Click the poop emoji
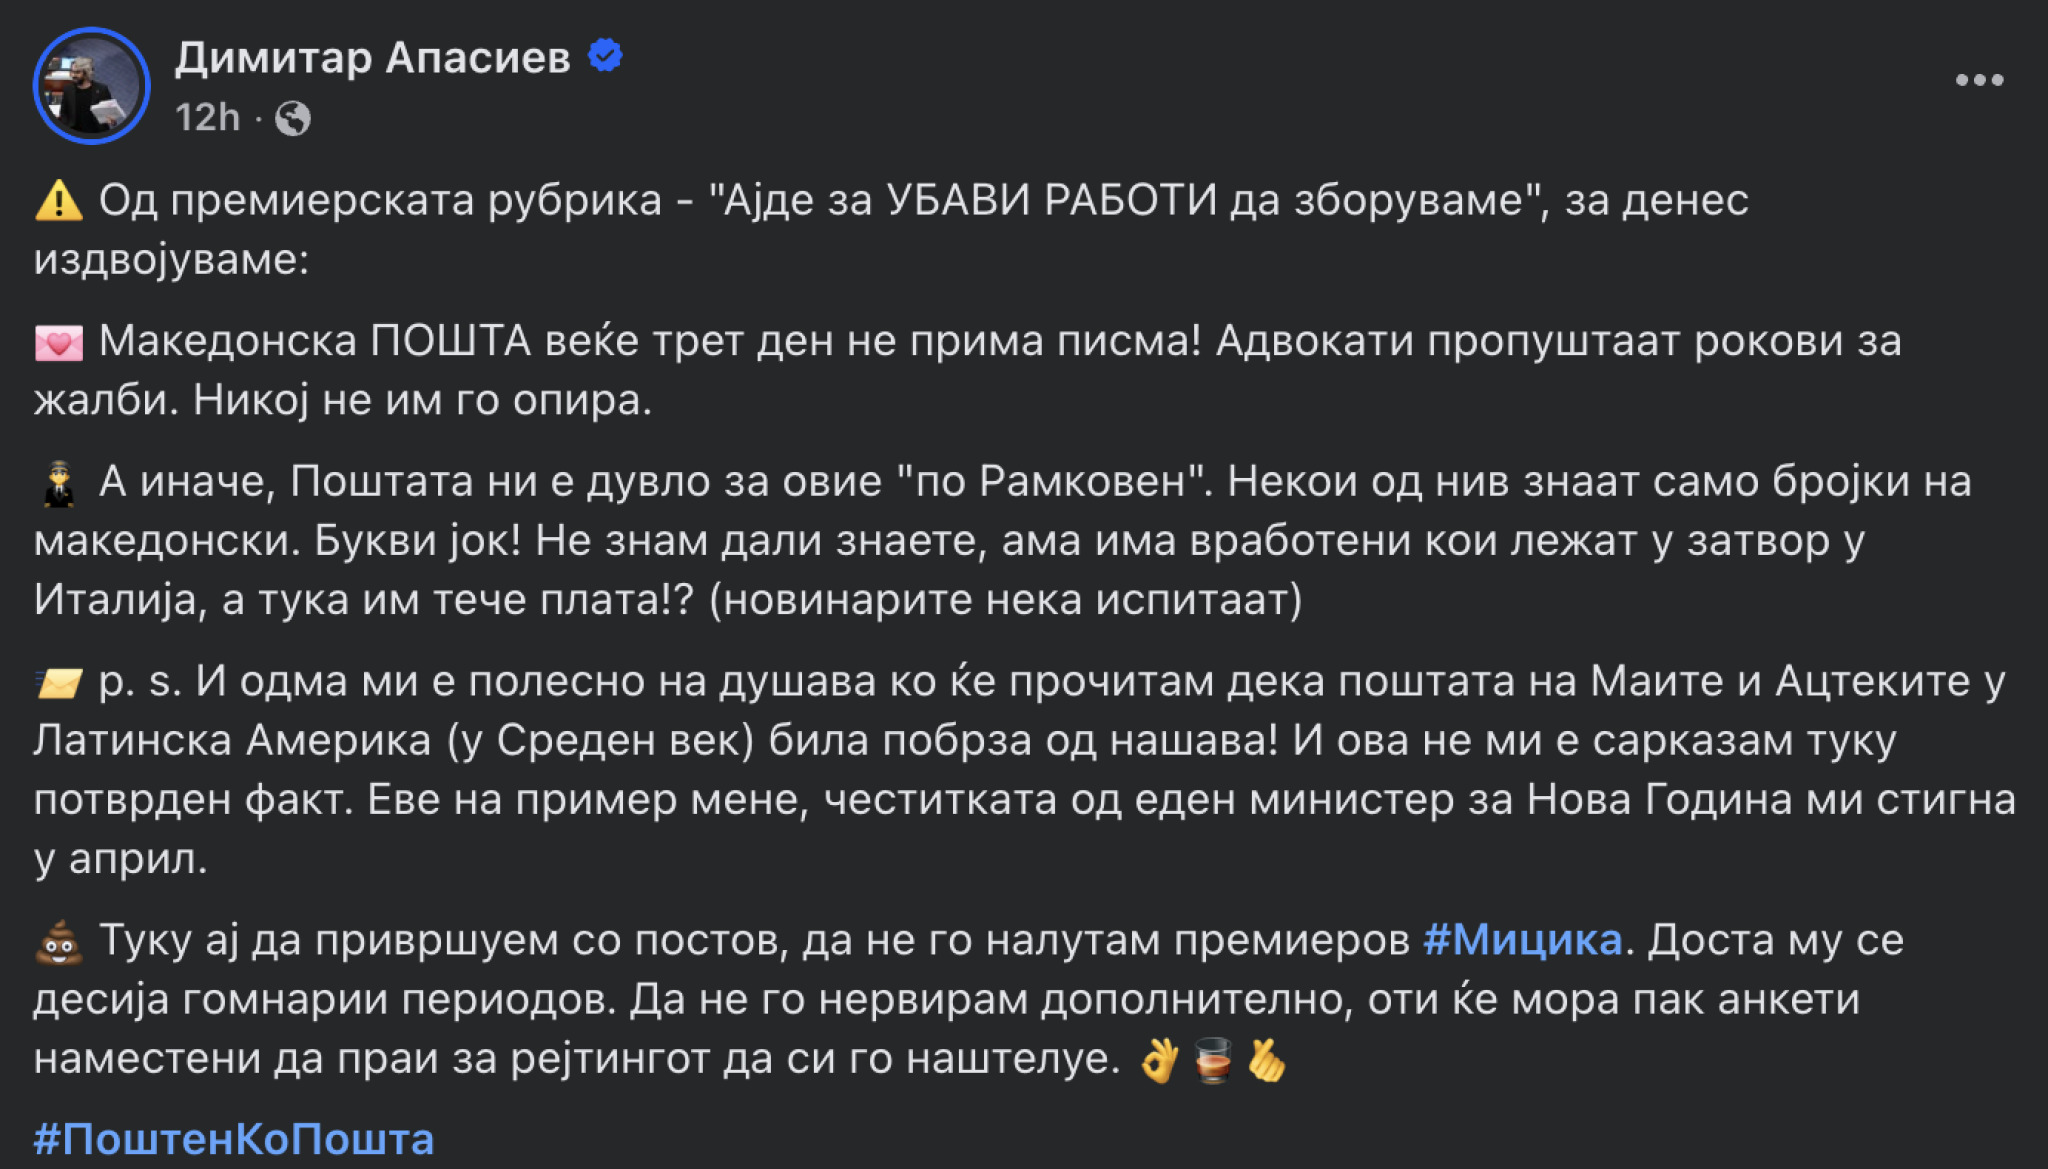2048x1169 pixels. point(59,941)
